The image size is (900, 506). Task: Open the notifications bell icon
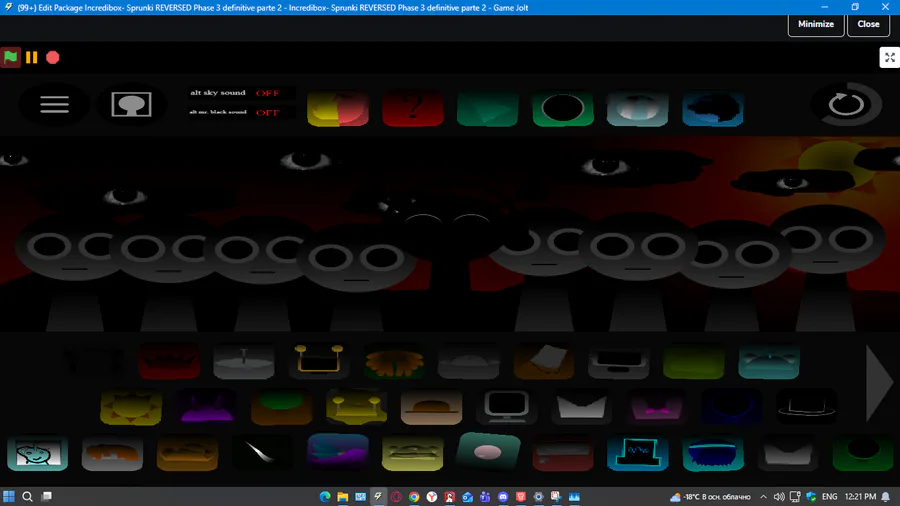tap(886, 496)
